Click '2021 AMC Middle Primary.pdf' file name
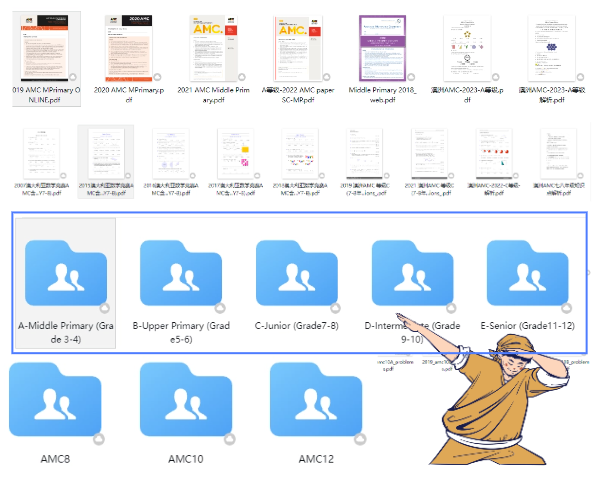 pos(213,95)
